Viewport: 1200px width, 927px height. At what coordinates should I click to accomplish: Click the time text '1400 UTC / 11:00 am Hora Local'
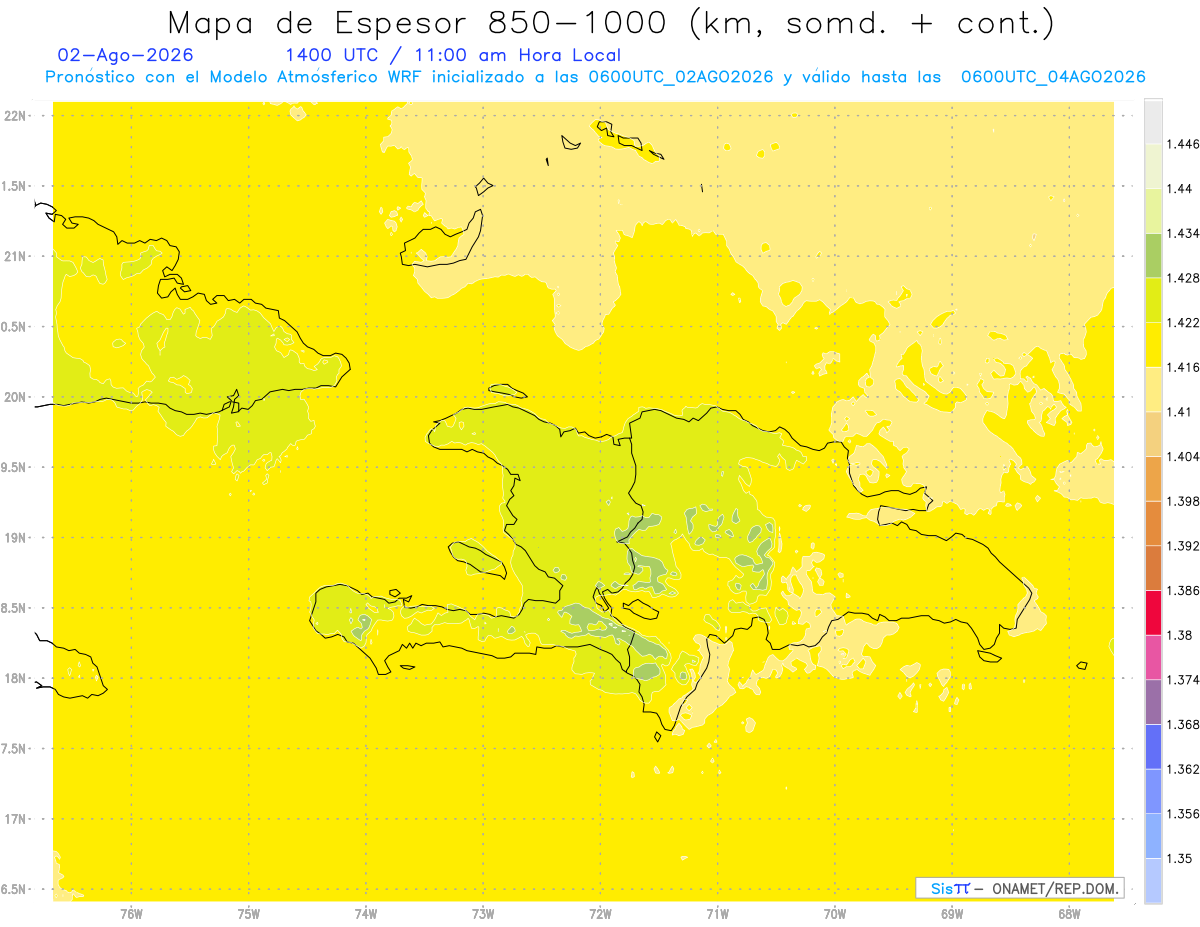coord(453,55)
